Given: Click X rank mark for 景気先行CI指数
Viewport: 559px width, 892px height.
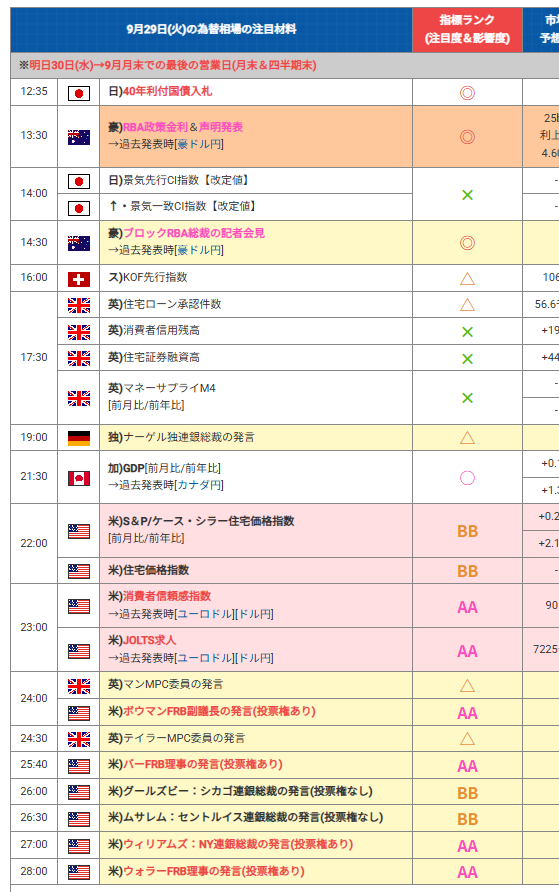Looking at the screenshot, I should coord(467,195).
